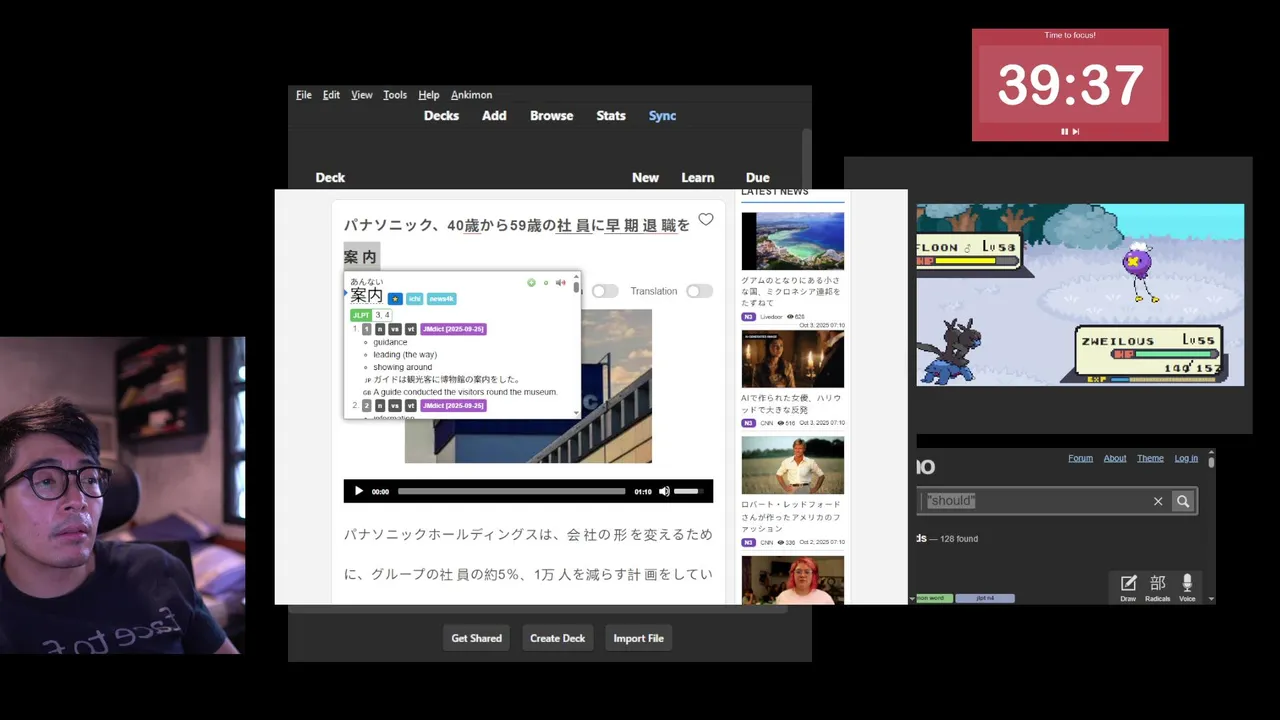The height and width of the screenshot is (720, 1280).
Task: Mute the article audio player
Action: [664, 491]
